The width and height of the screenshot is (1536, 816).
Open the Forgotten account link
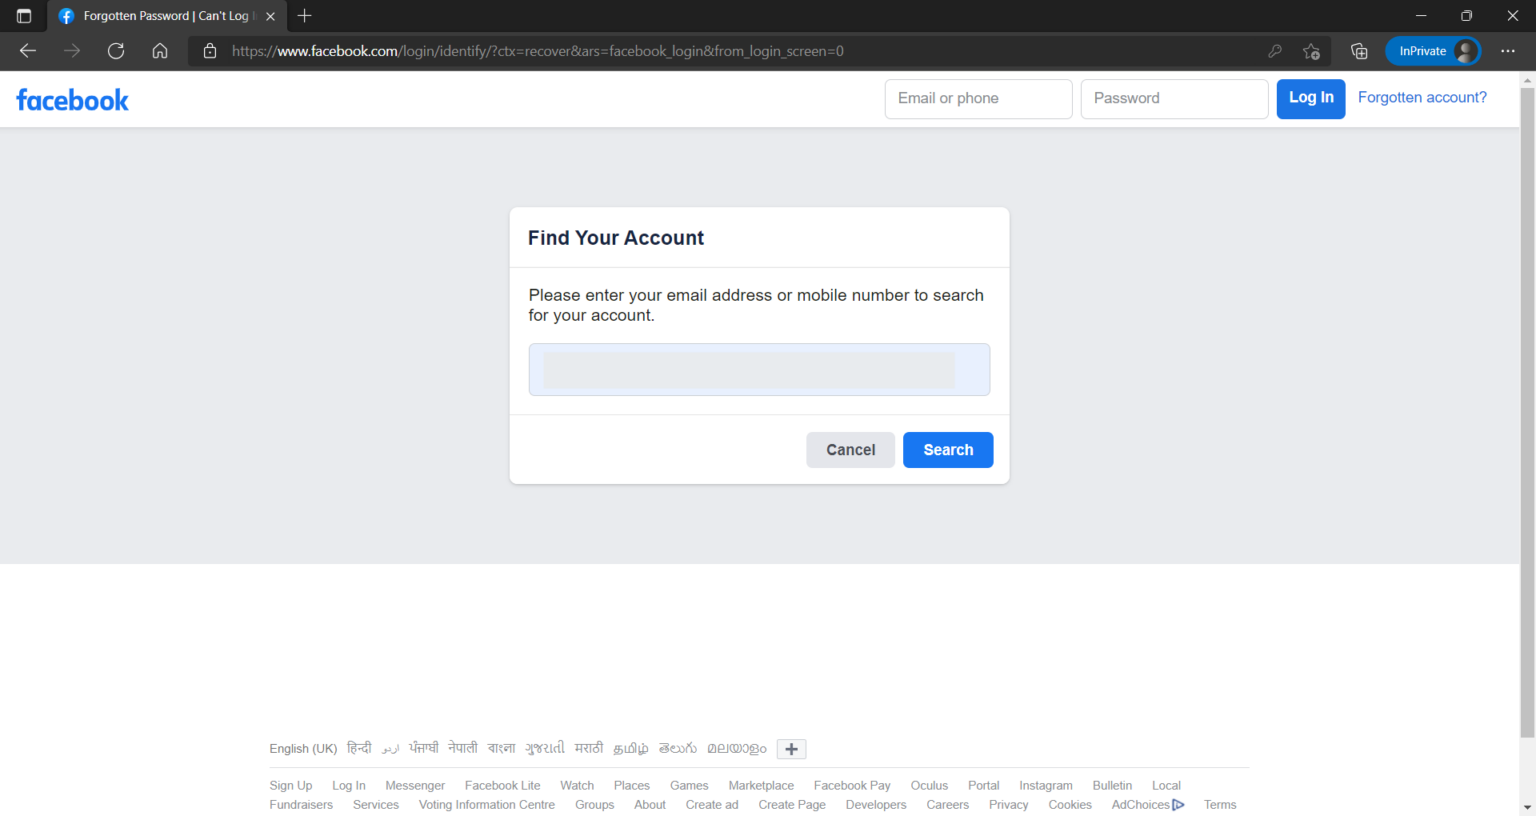(x=1422, y=97)
